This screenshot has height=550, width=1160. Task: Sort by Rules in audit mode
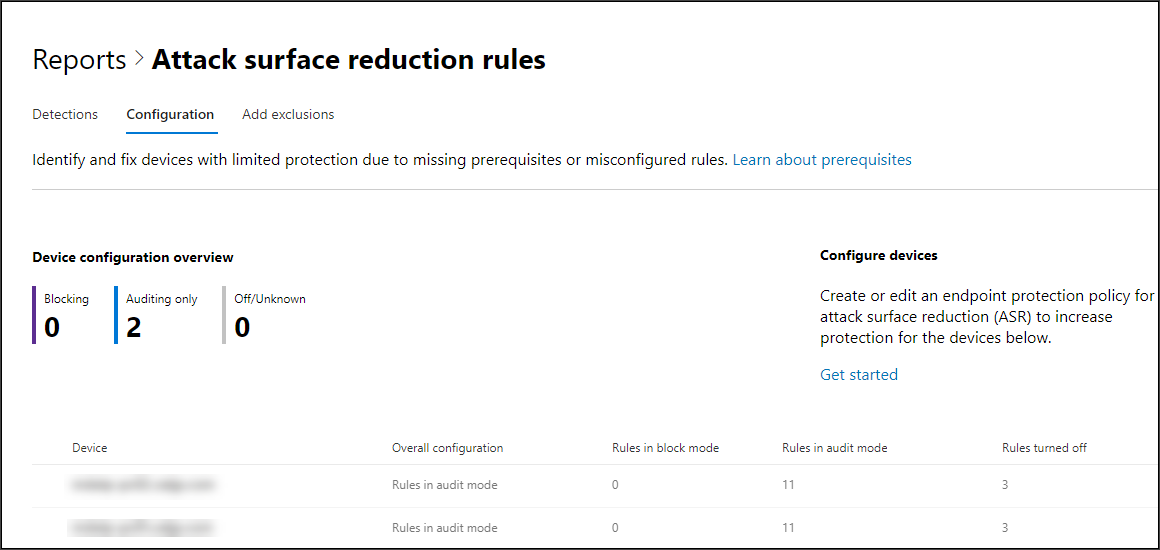click(x=834, y=448)
